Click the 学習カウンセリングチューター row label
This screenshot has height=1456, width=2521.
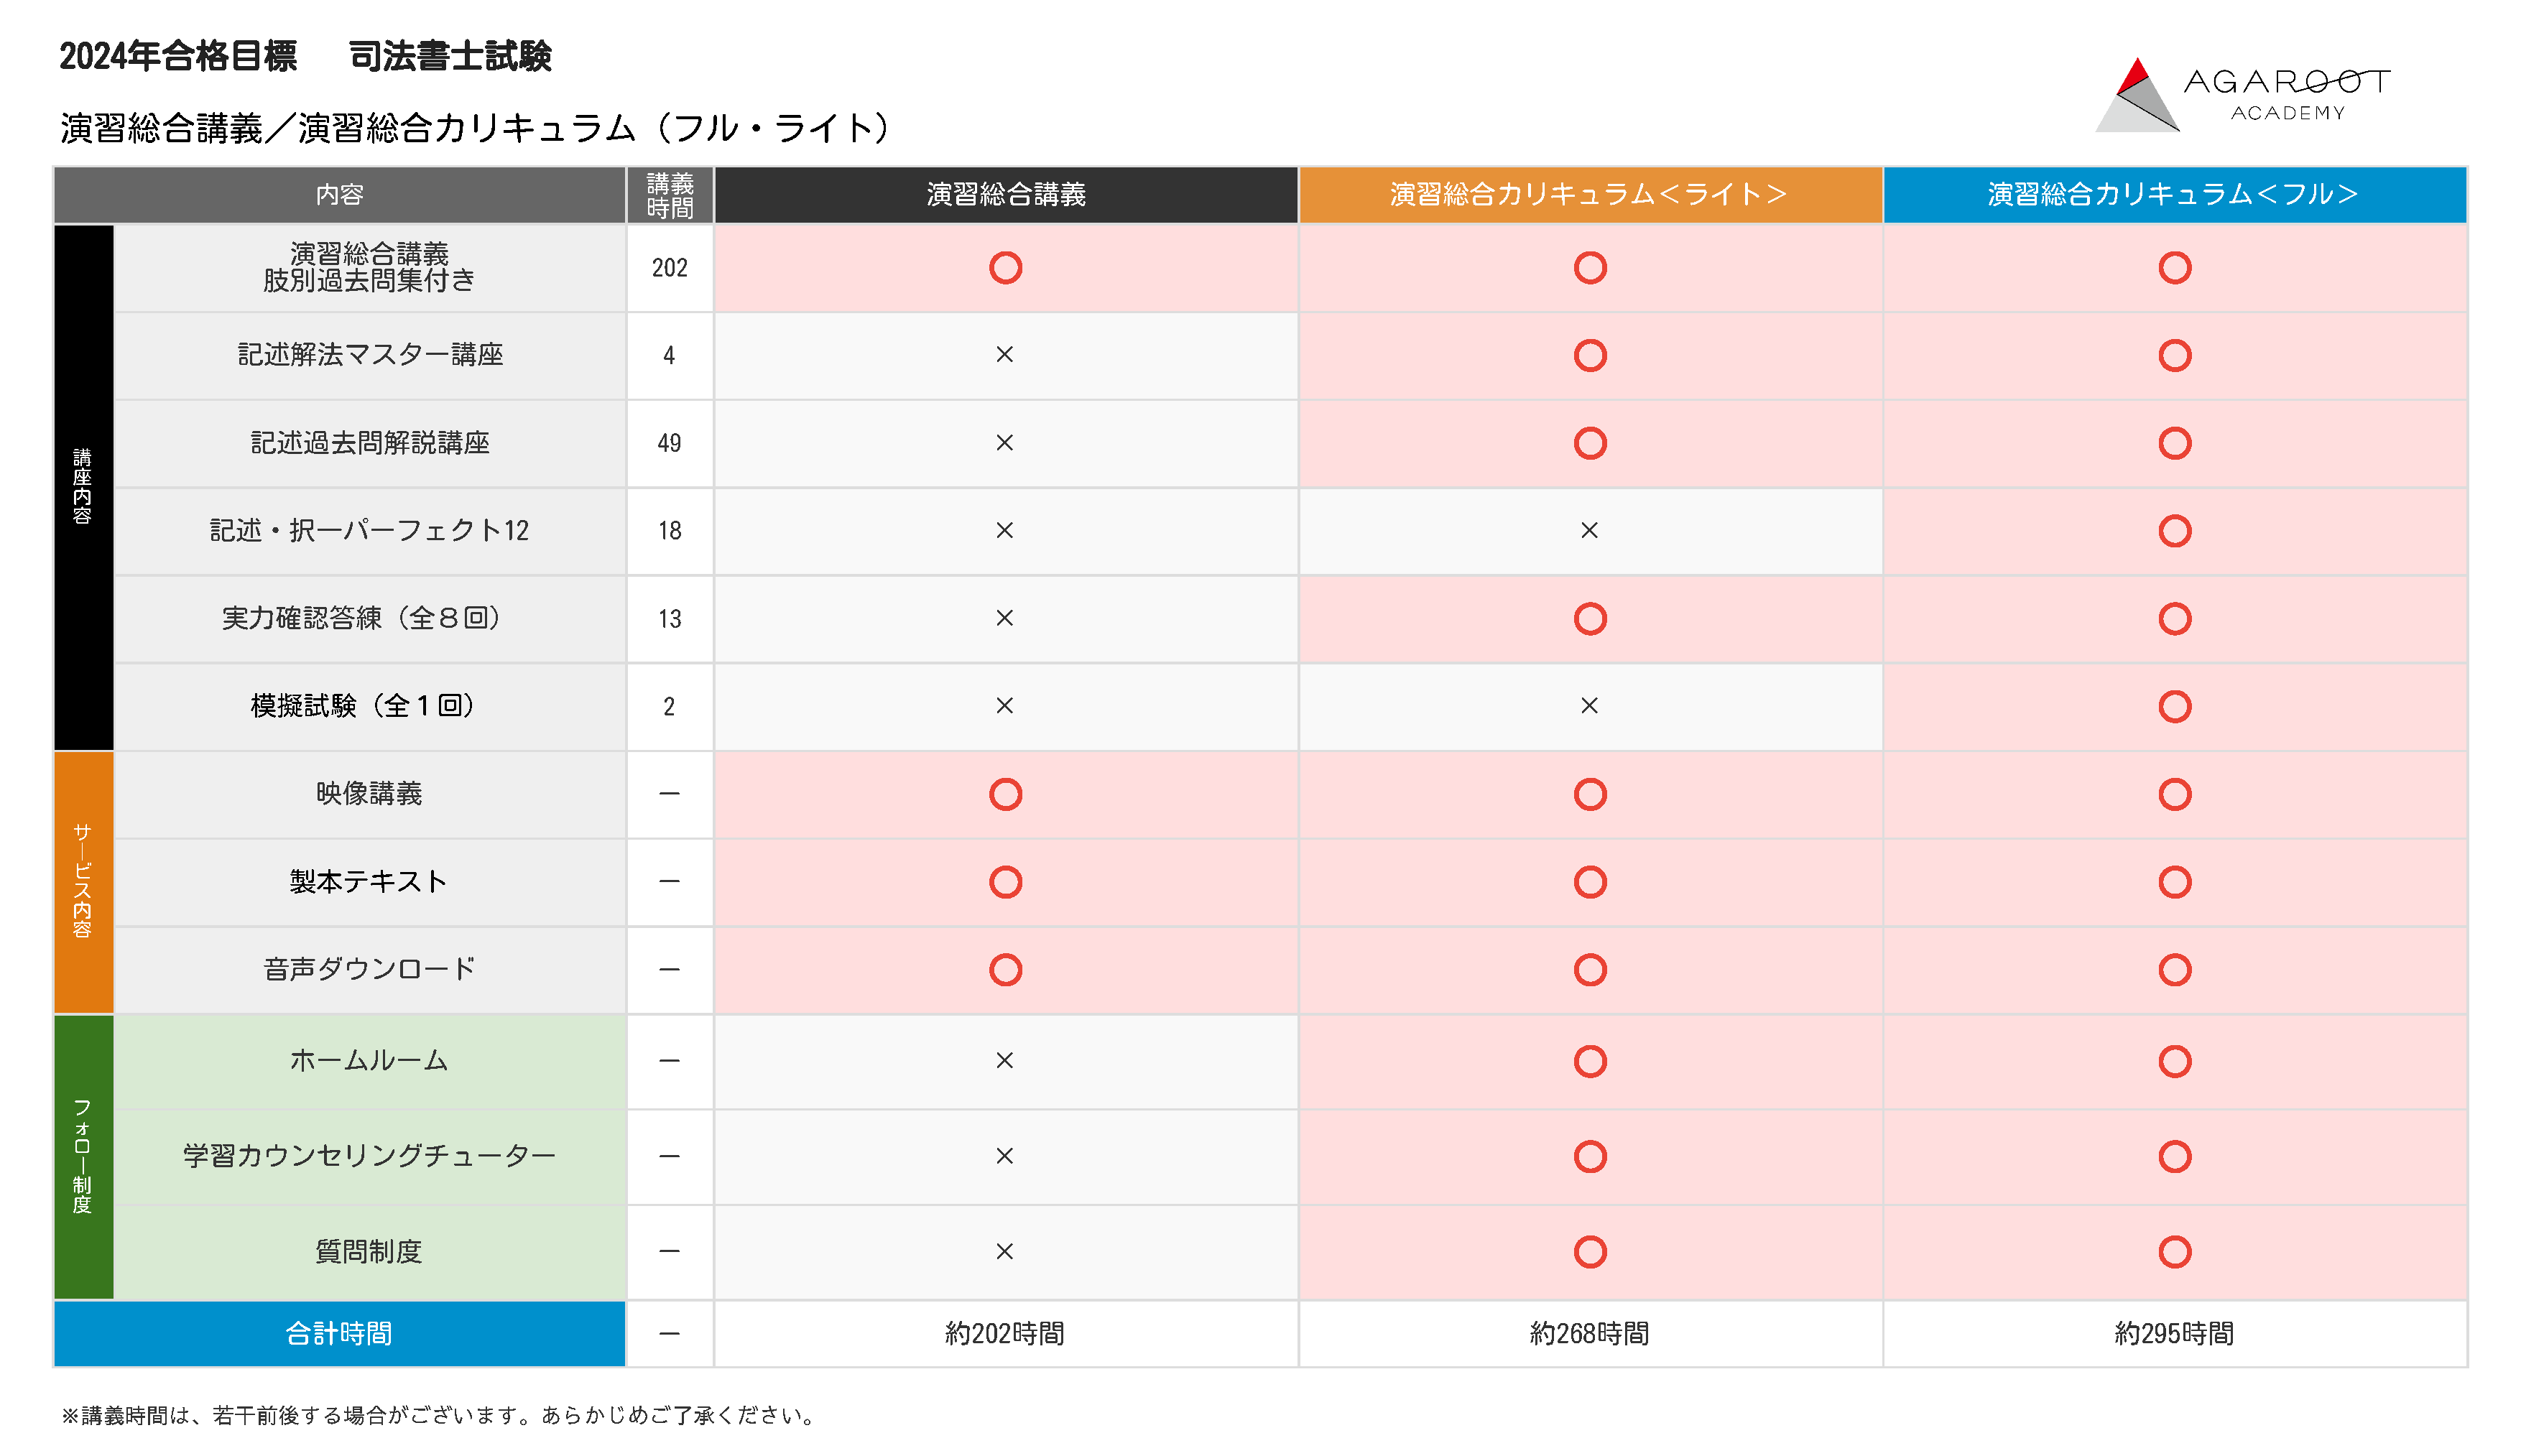(369, 1156)
